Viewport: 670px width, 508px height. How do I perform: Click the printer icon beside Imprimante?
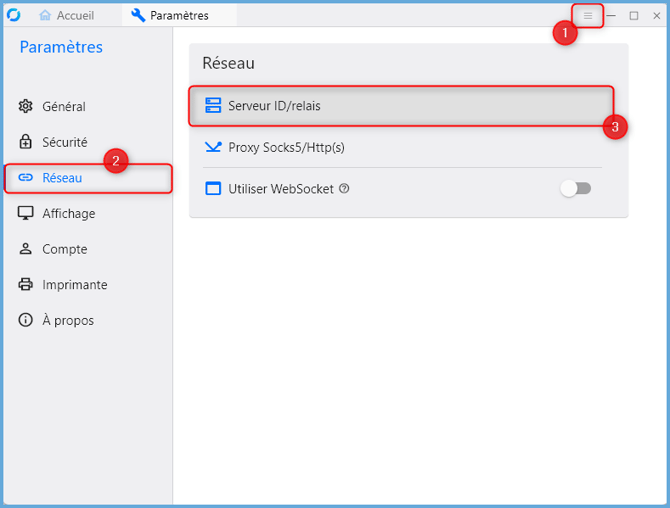(x=26, y=284)
